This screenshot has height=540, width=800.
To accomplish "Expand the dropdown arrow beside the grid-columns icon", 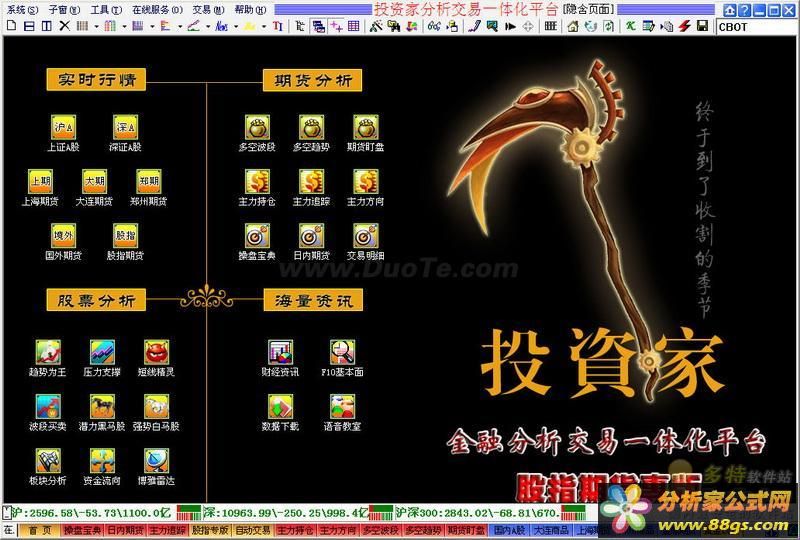I will coord(96,27).
